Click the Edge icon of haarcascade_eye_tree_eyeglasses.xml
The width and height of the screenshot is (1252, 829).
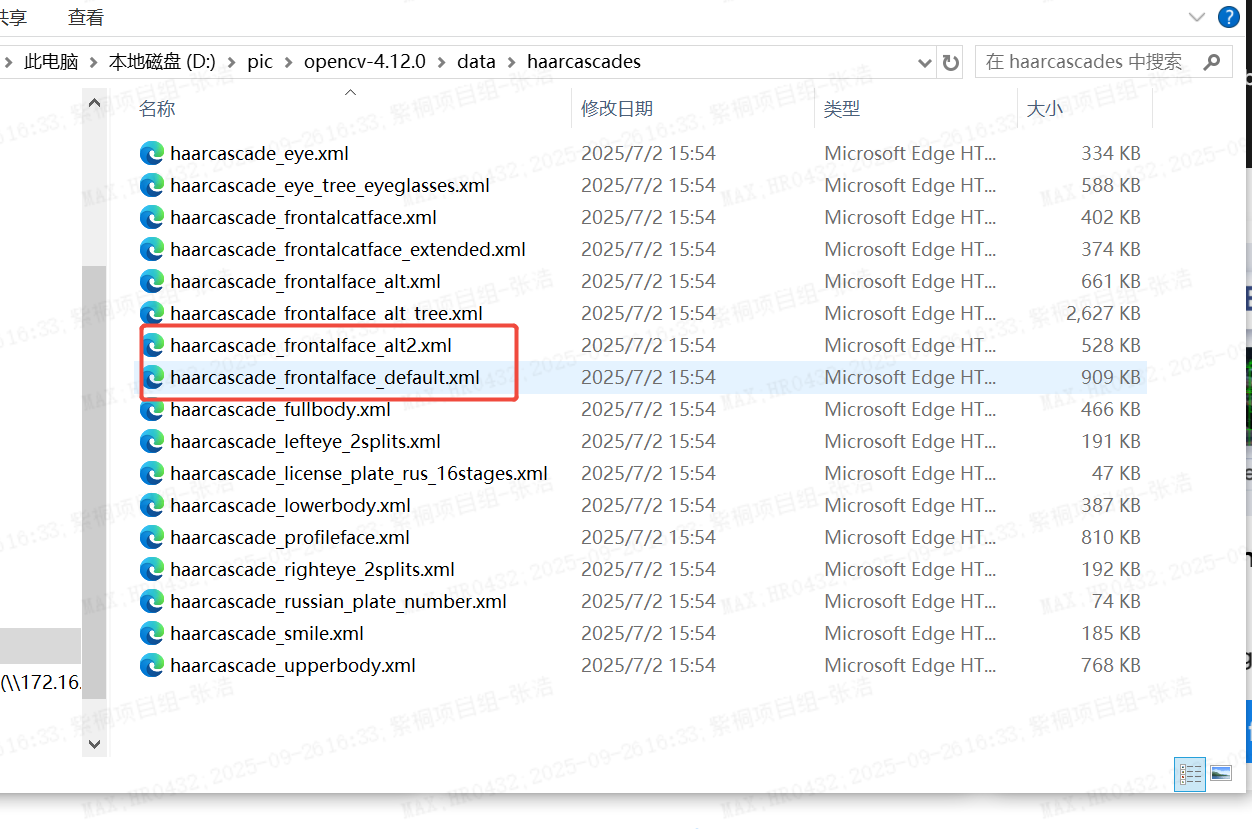(x=152, y=185)
